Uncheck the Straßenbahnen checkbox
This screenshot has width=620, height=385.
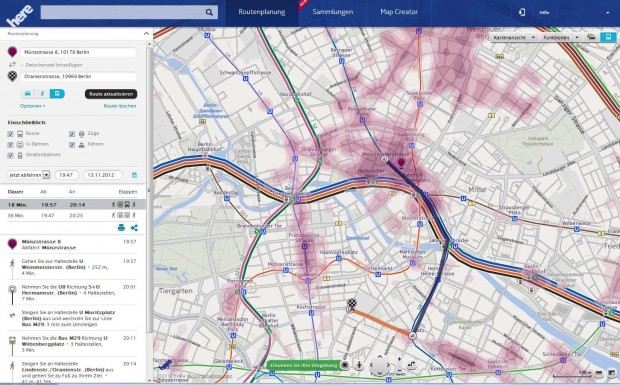pyautogui.click(x=10, y=155)
